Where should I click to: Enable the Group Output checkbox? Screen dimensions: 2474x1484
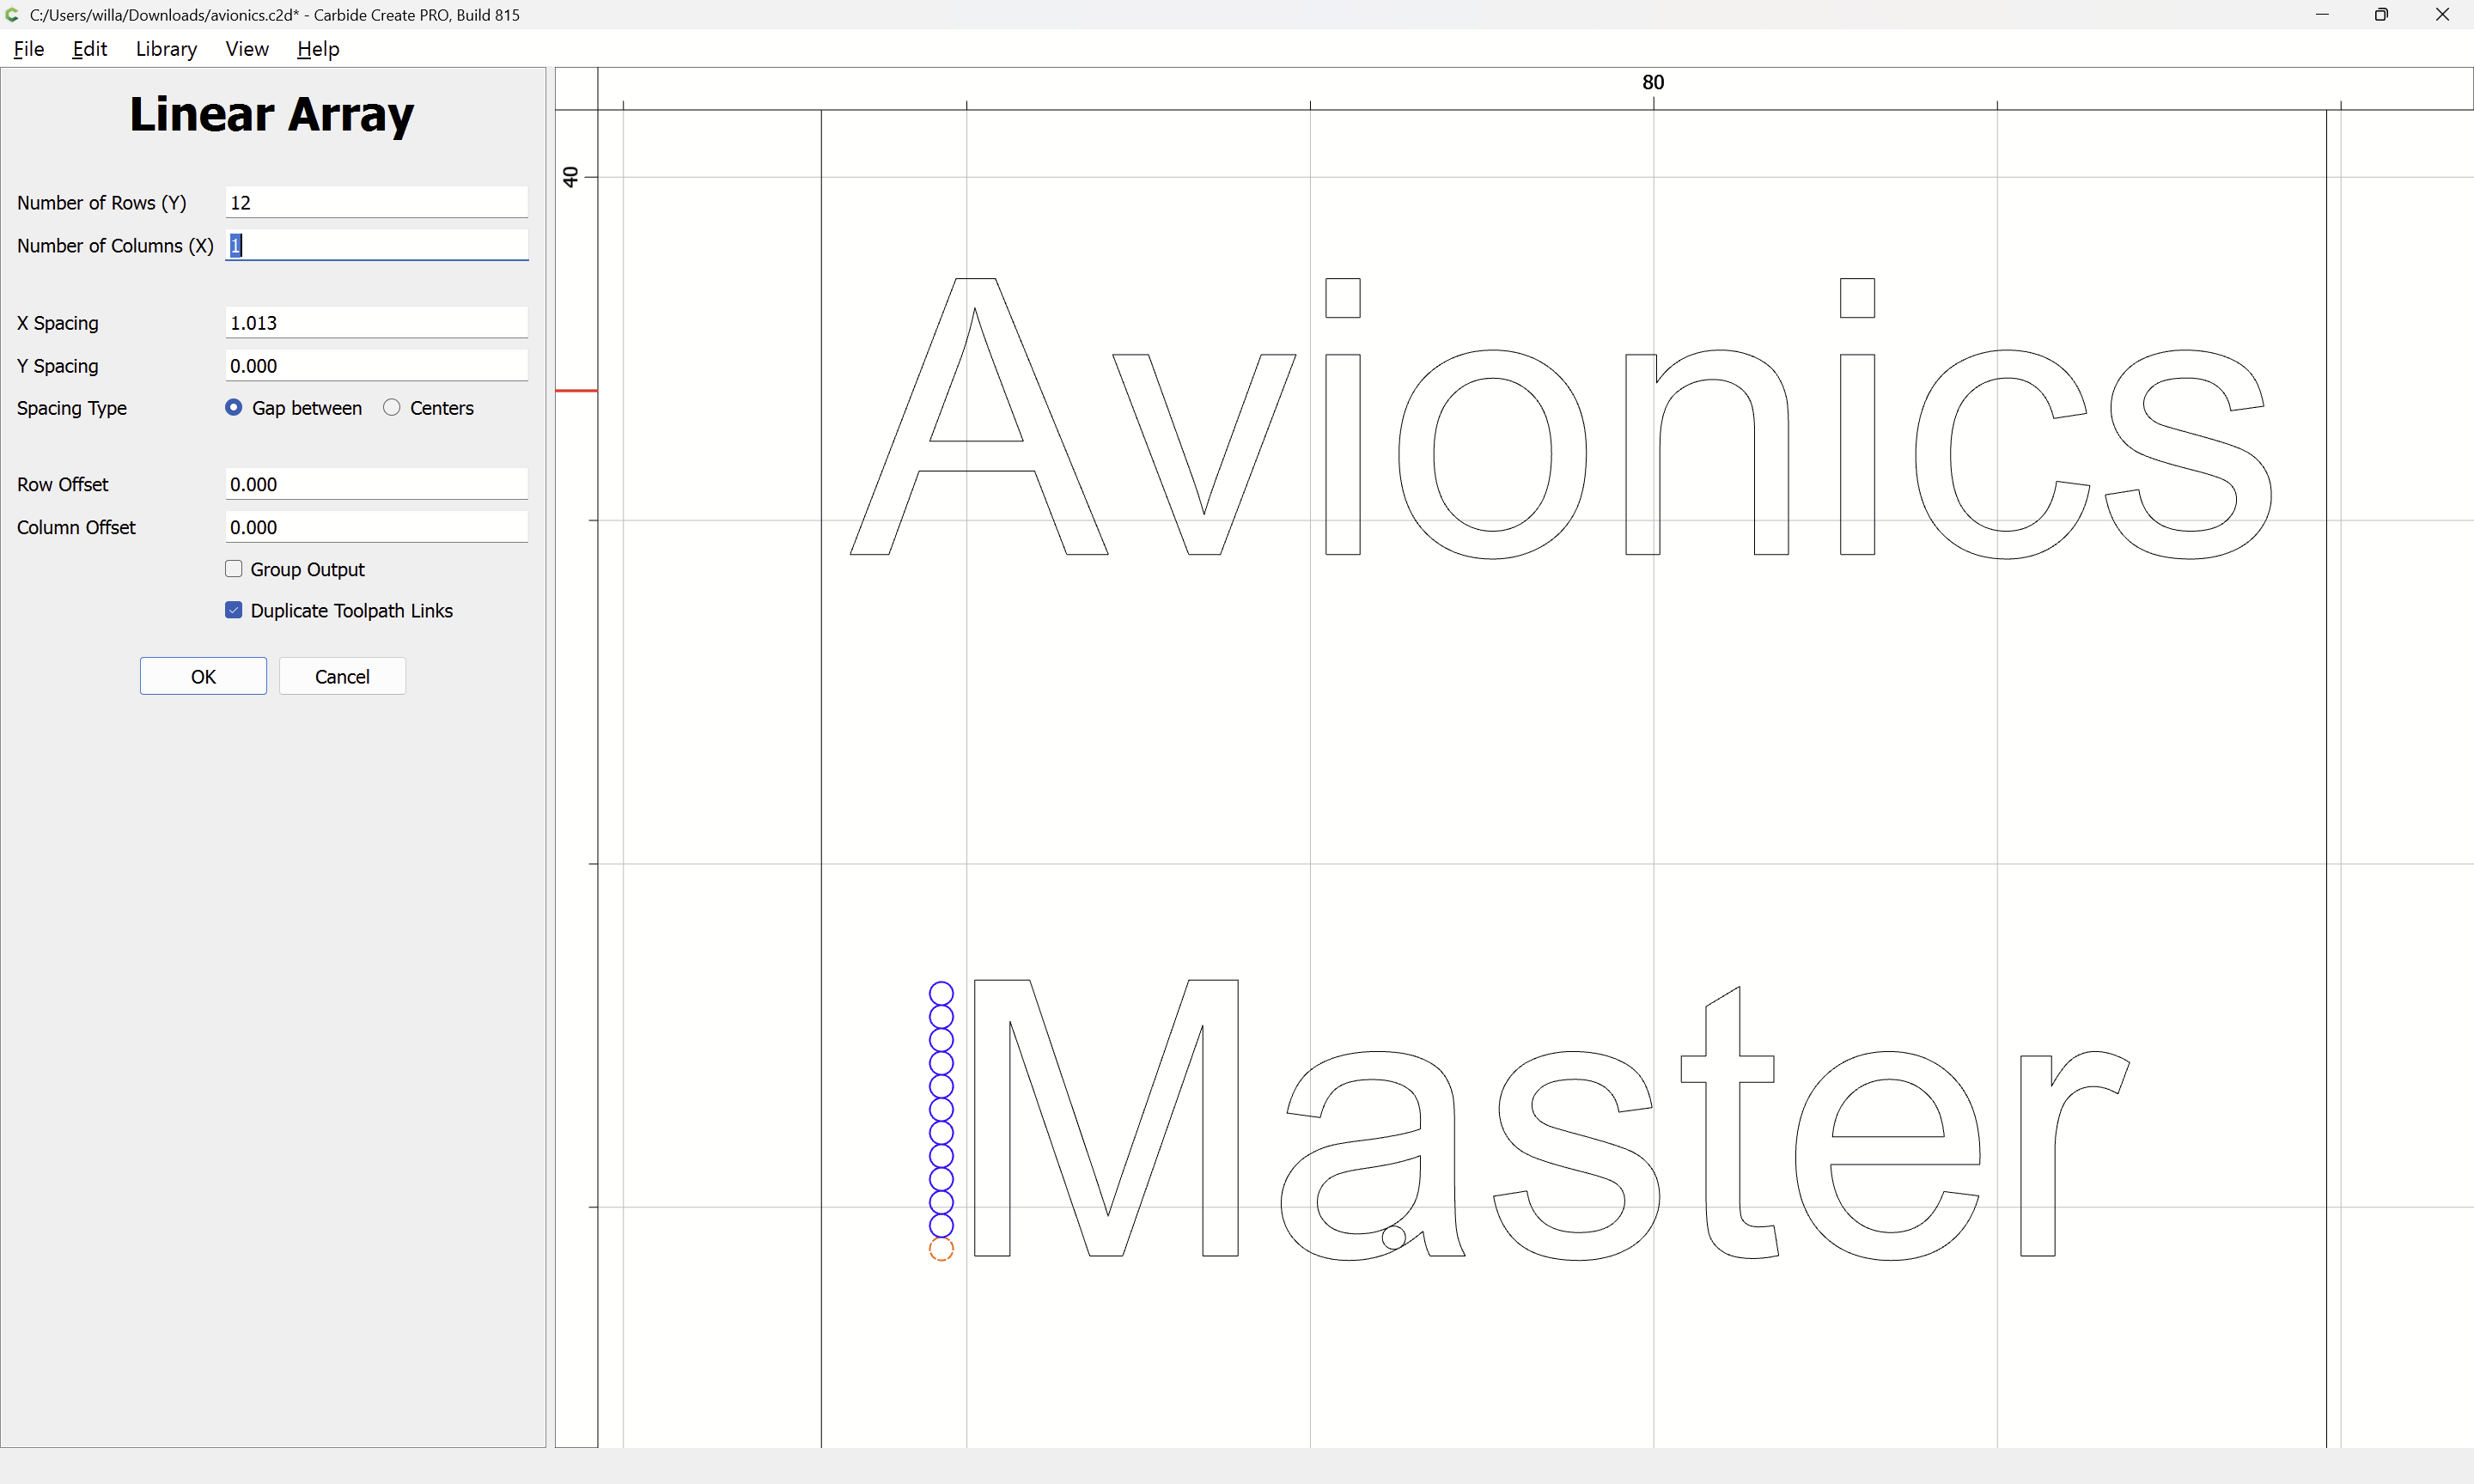click(234, 569)
